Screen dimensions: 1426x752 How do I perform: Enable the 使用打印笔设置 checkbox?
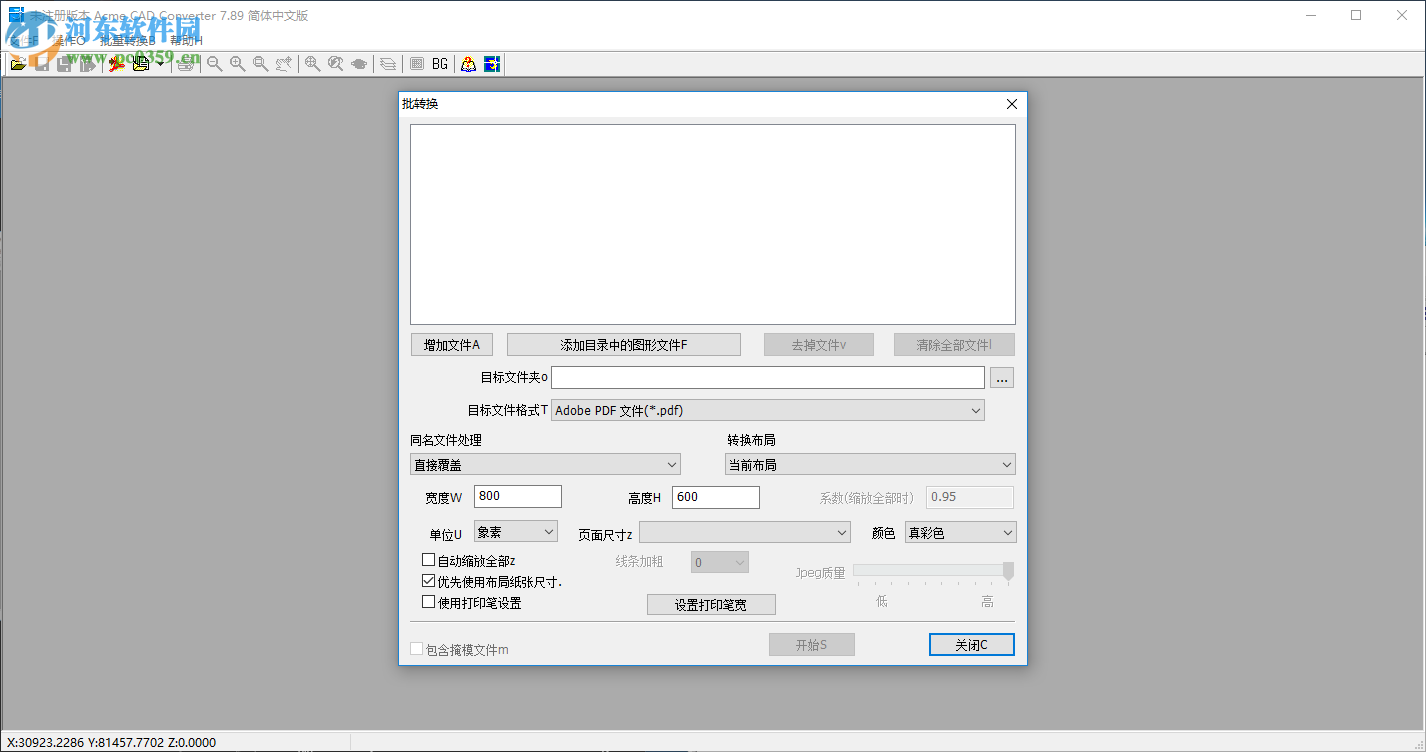[x=428, y=602]
